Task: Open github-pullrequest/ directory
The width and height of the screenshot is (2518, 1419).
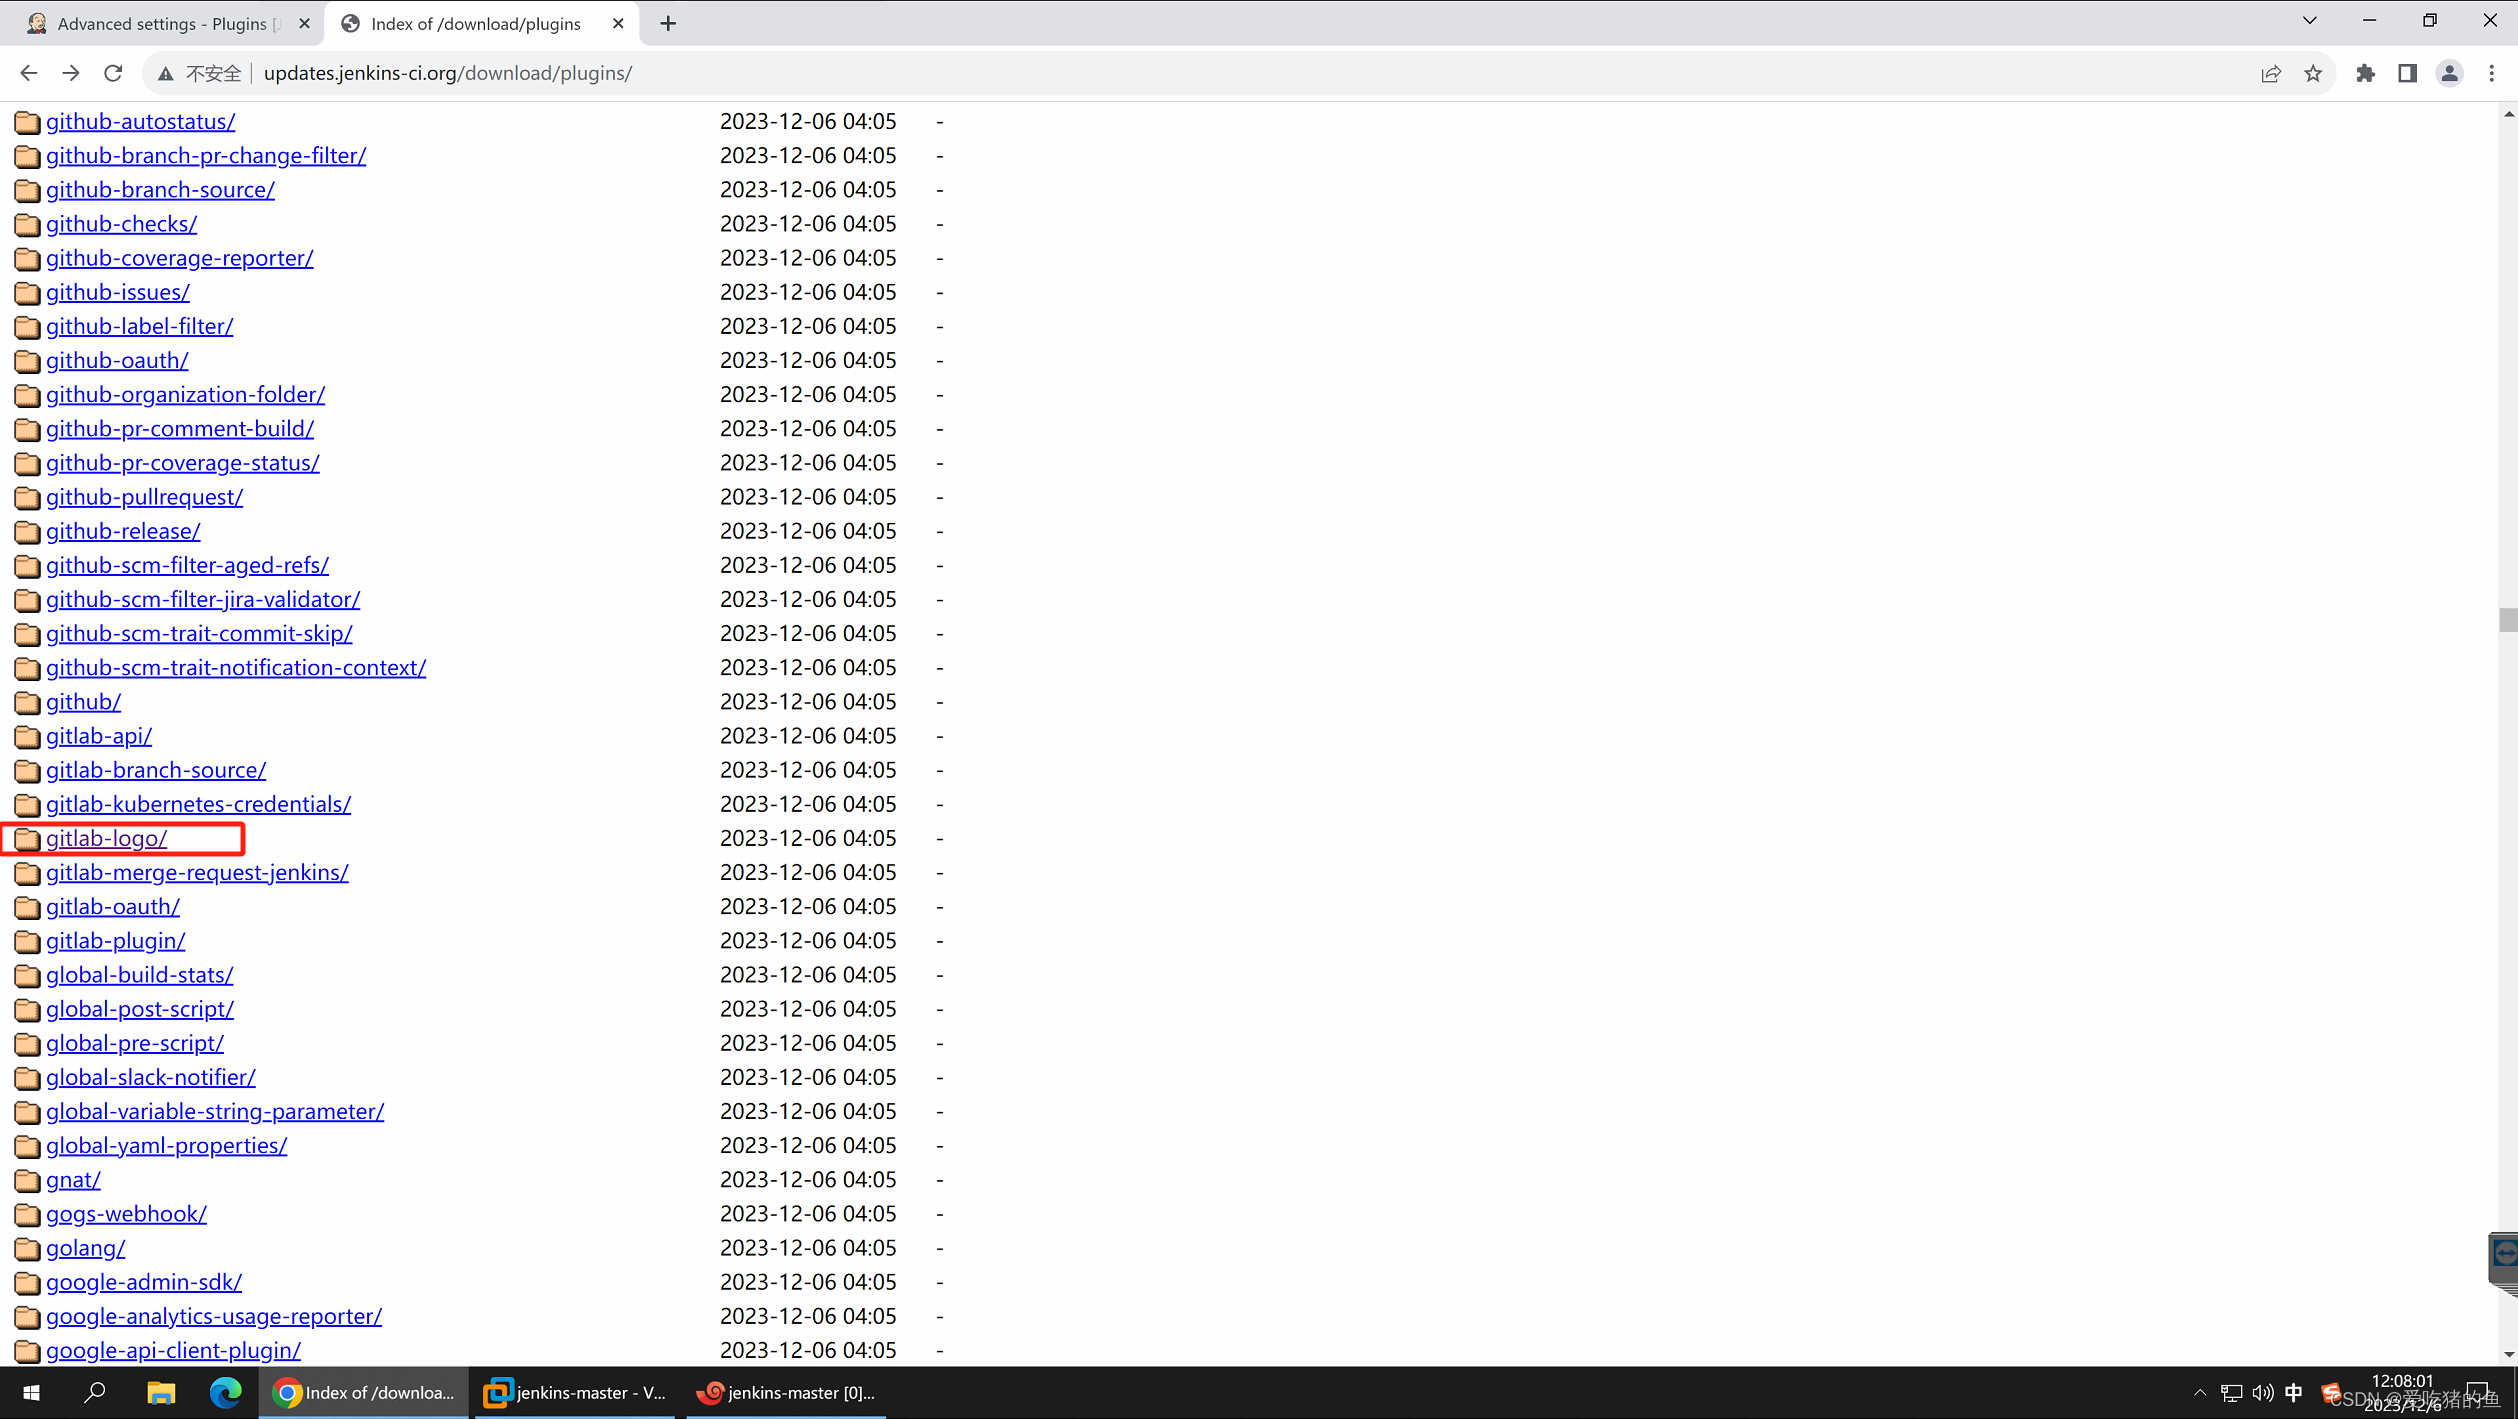Action: point(144,496)
